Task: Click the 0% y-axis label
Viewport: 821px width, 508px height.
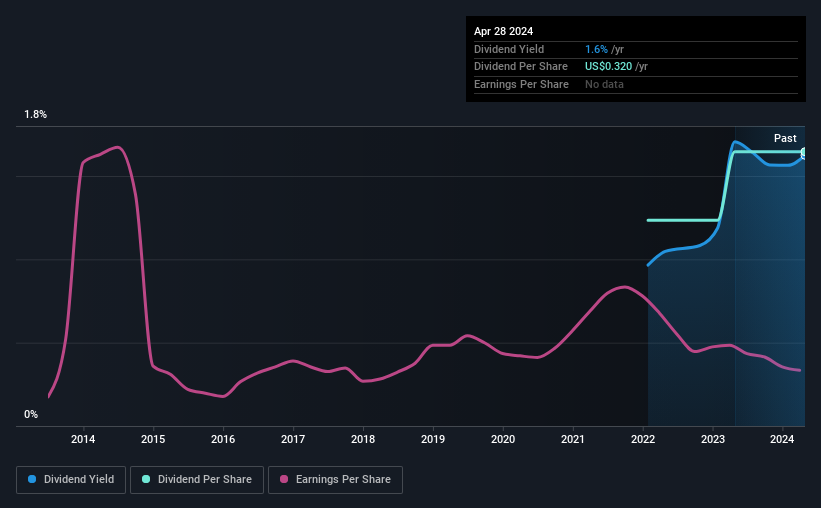Action: tap(31, 414)
